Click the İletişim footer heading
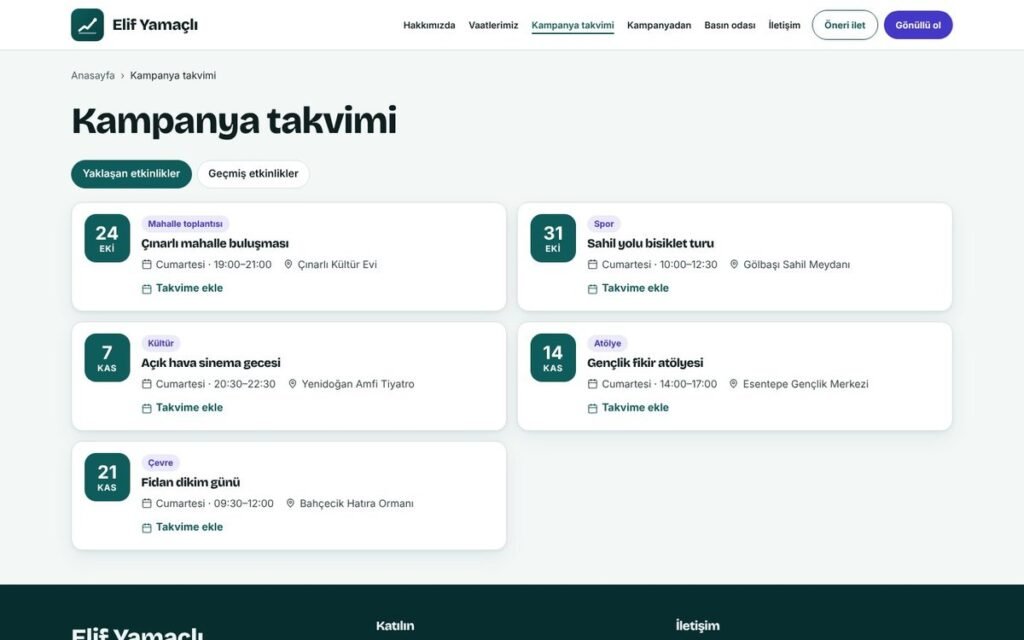The image size is (1024, 640). point(697,626)
